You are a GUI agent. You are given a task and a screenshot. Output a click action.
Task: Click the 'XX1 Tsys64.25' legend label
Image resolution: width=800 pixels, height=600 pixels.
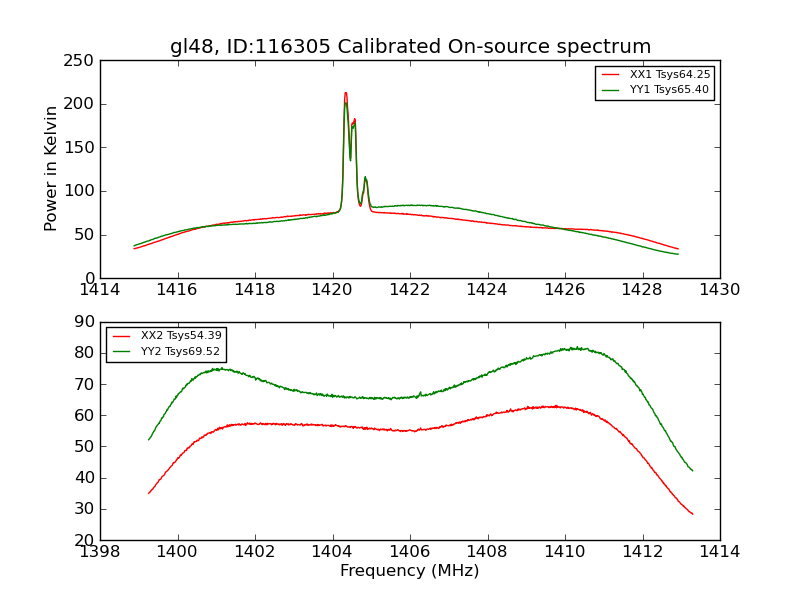coord(669,74)
